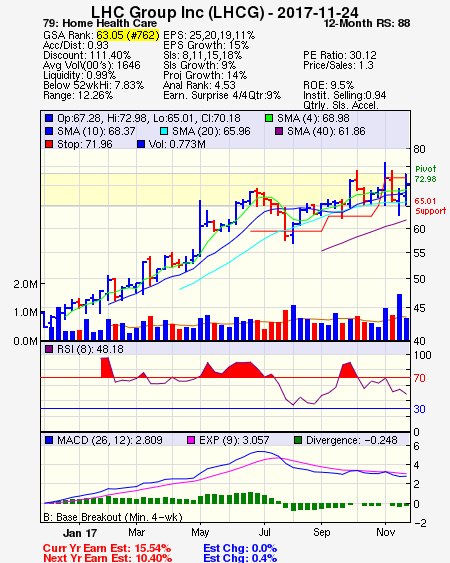Click the 'ROE: 9.5%' text
Screen dimensions: 450x563
(x=329, y=85)
